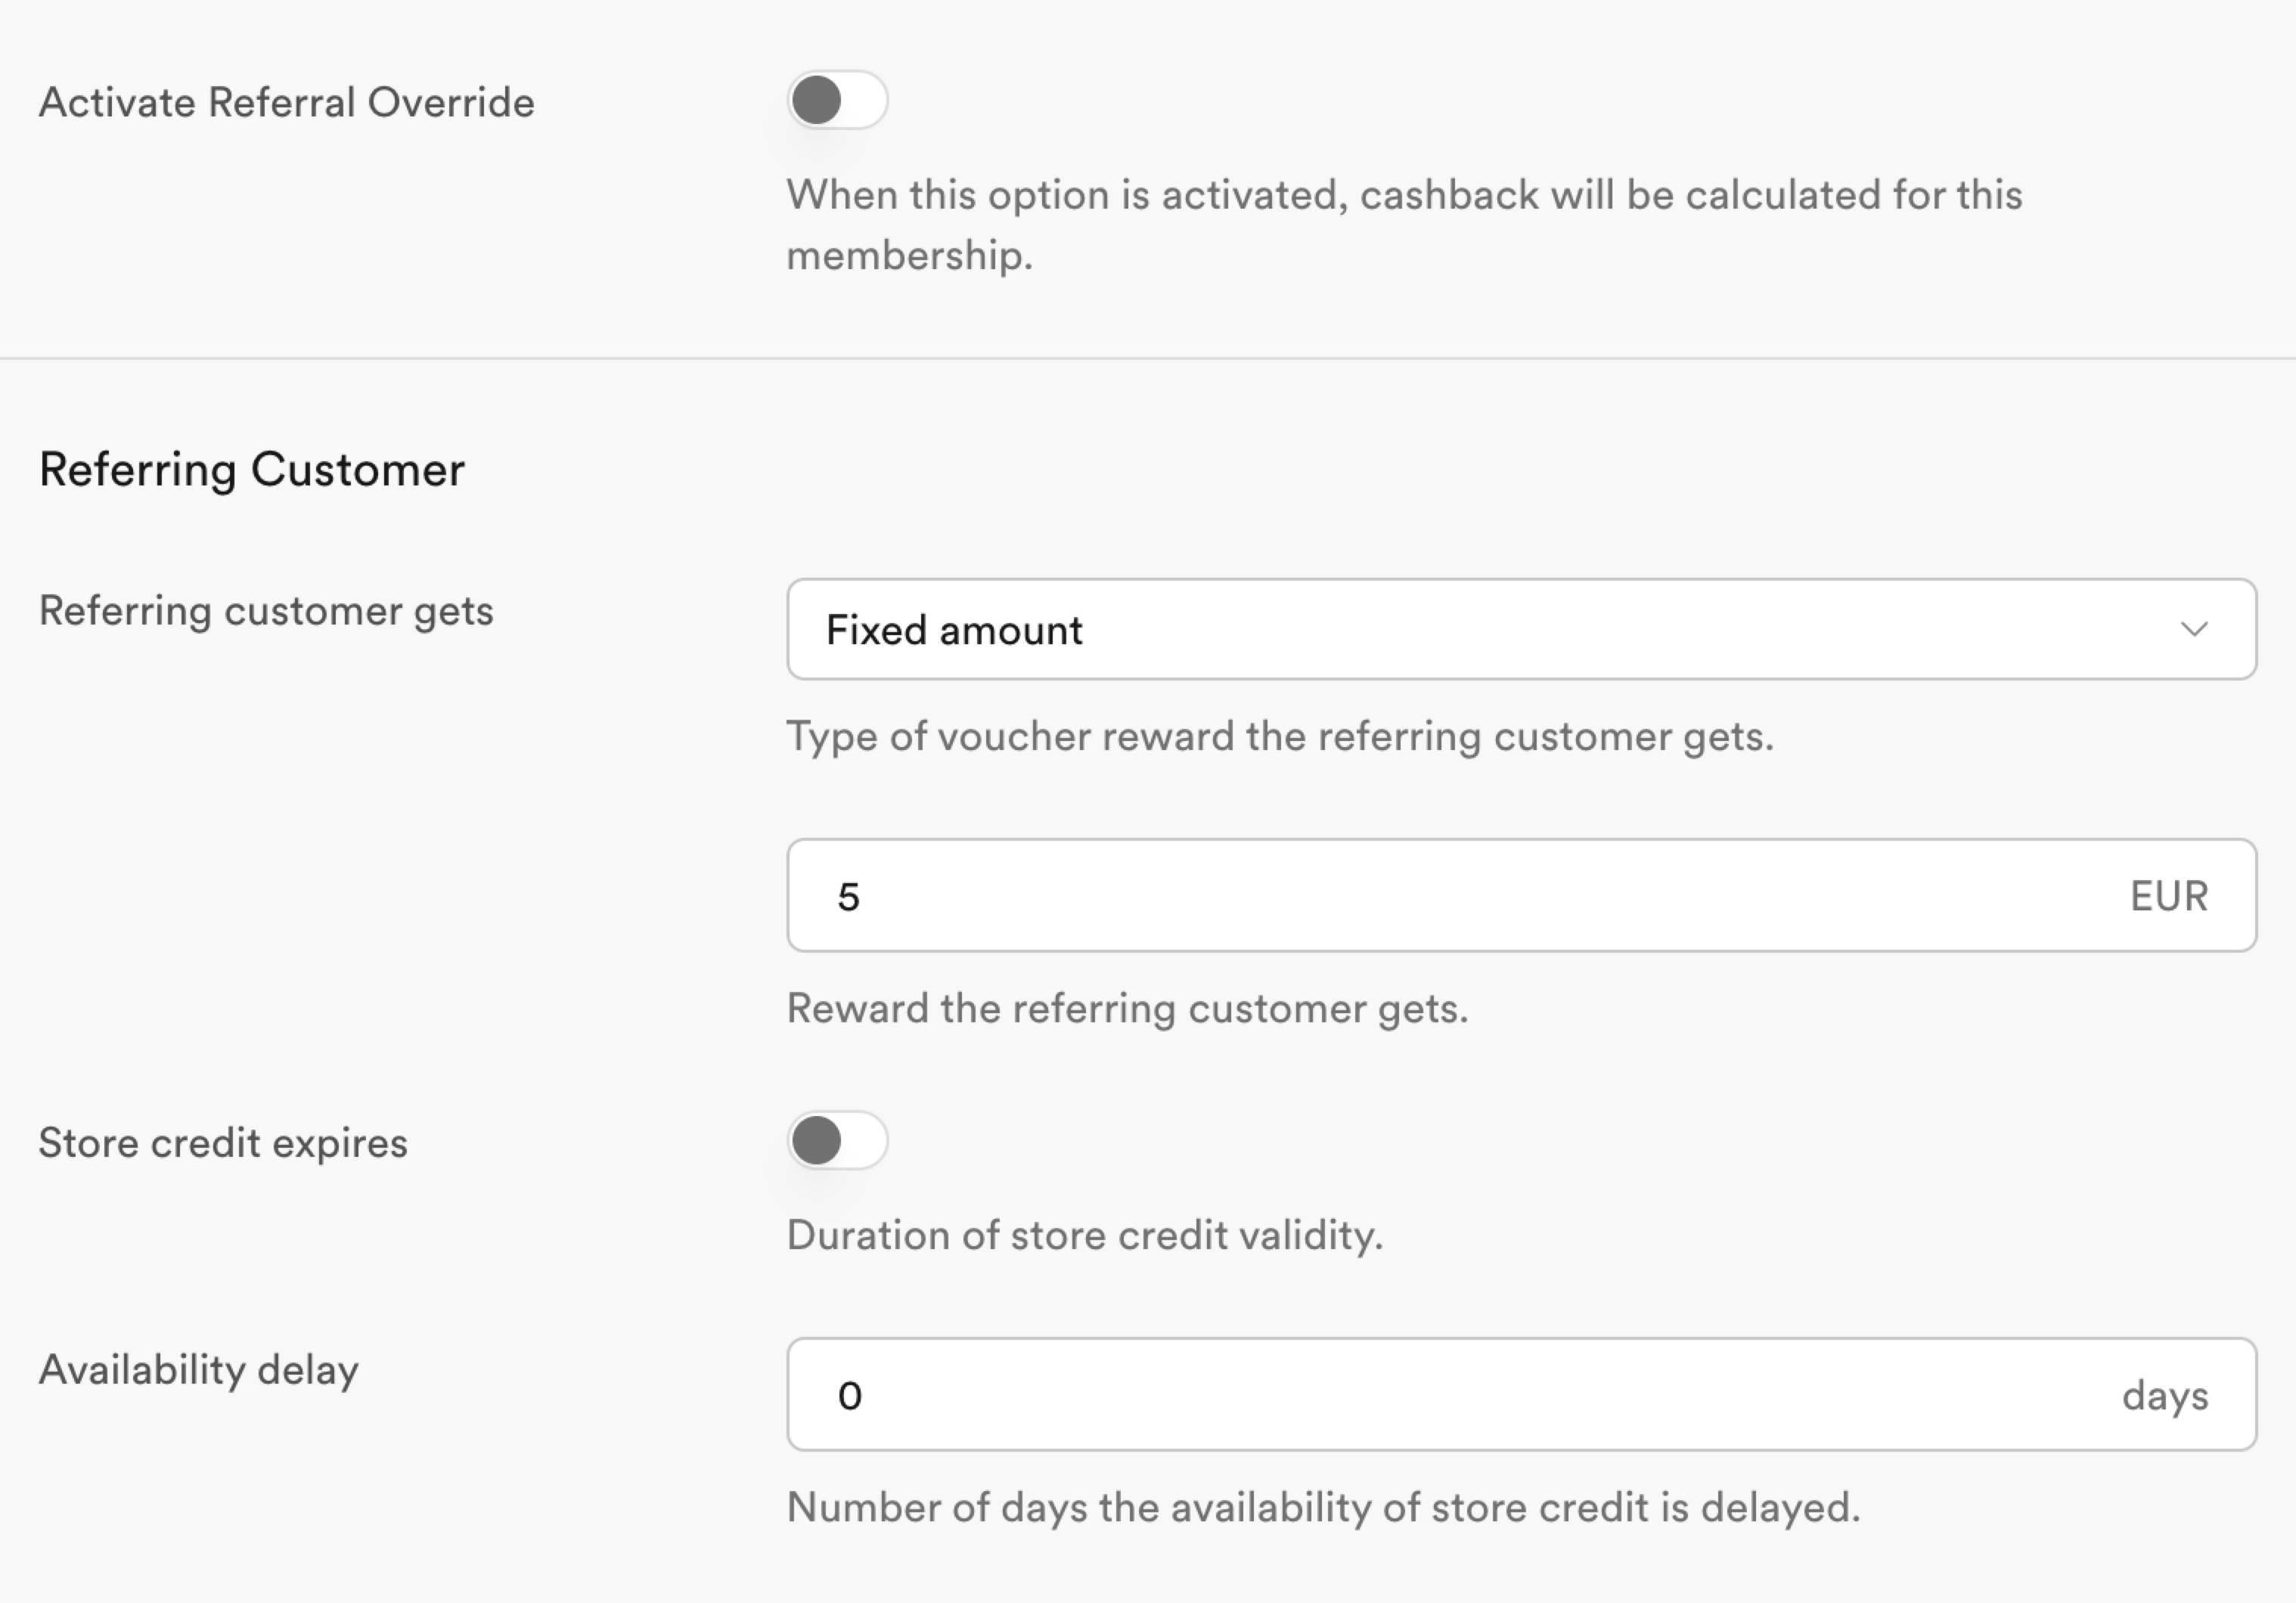2296x1603 pixels.
Task: Click the Activate Referral Override label
Action: click(x=286, y=102)
